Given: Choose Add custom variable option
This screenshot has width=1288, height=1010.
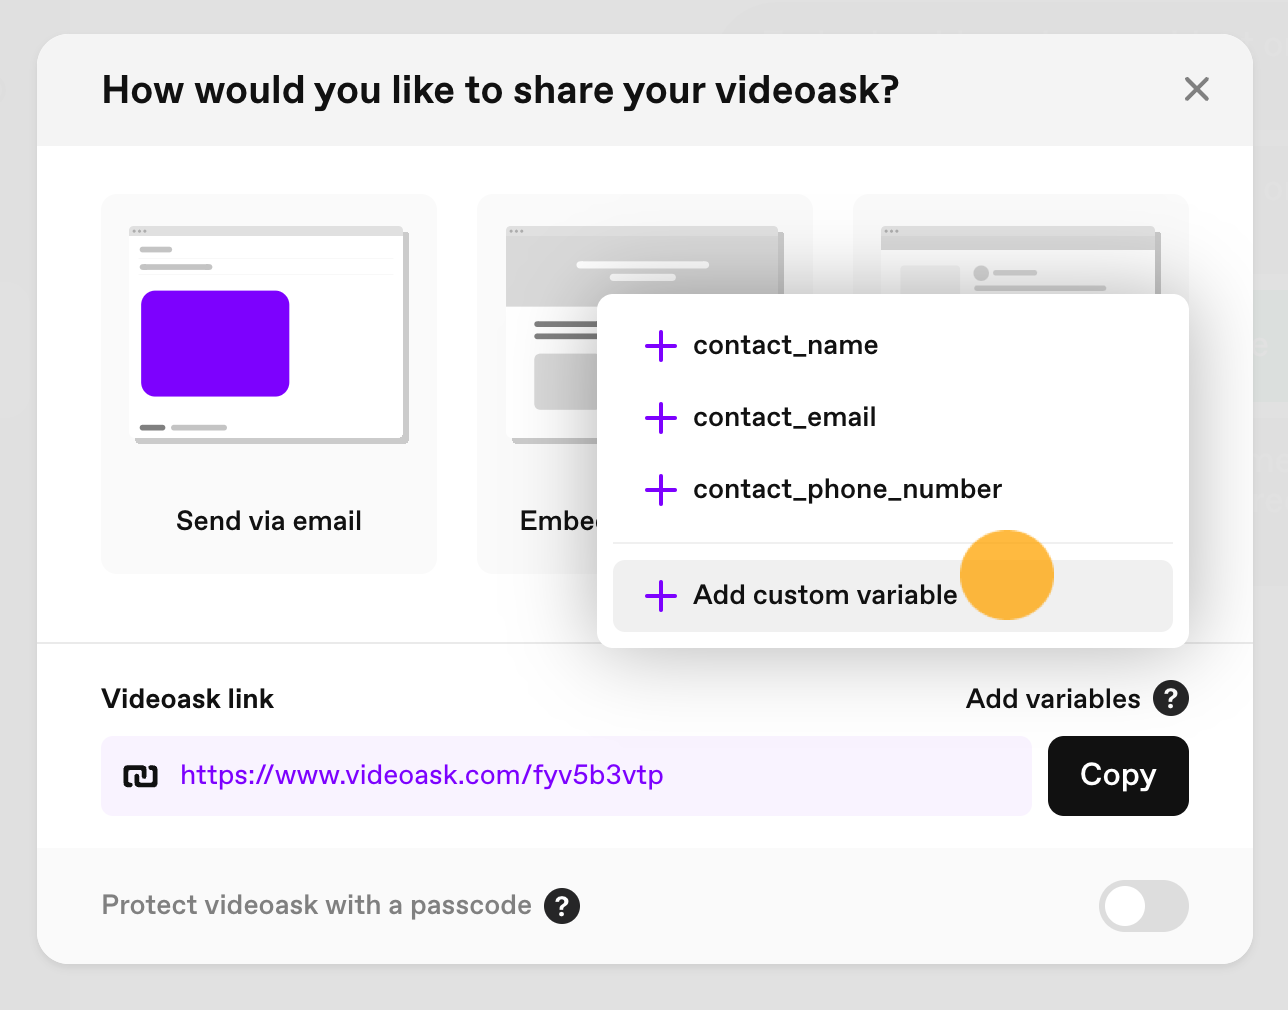Looking at the screenshot, I should click(892, 596).
